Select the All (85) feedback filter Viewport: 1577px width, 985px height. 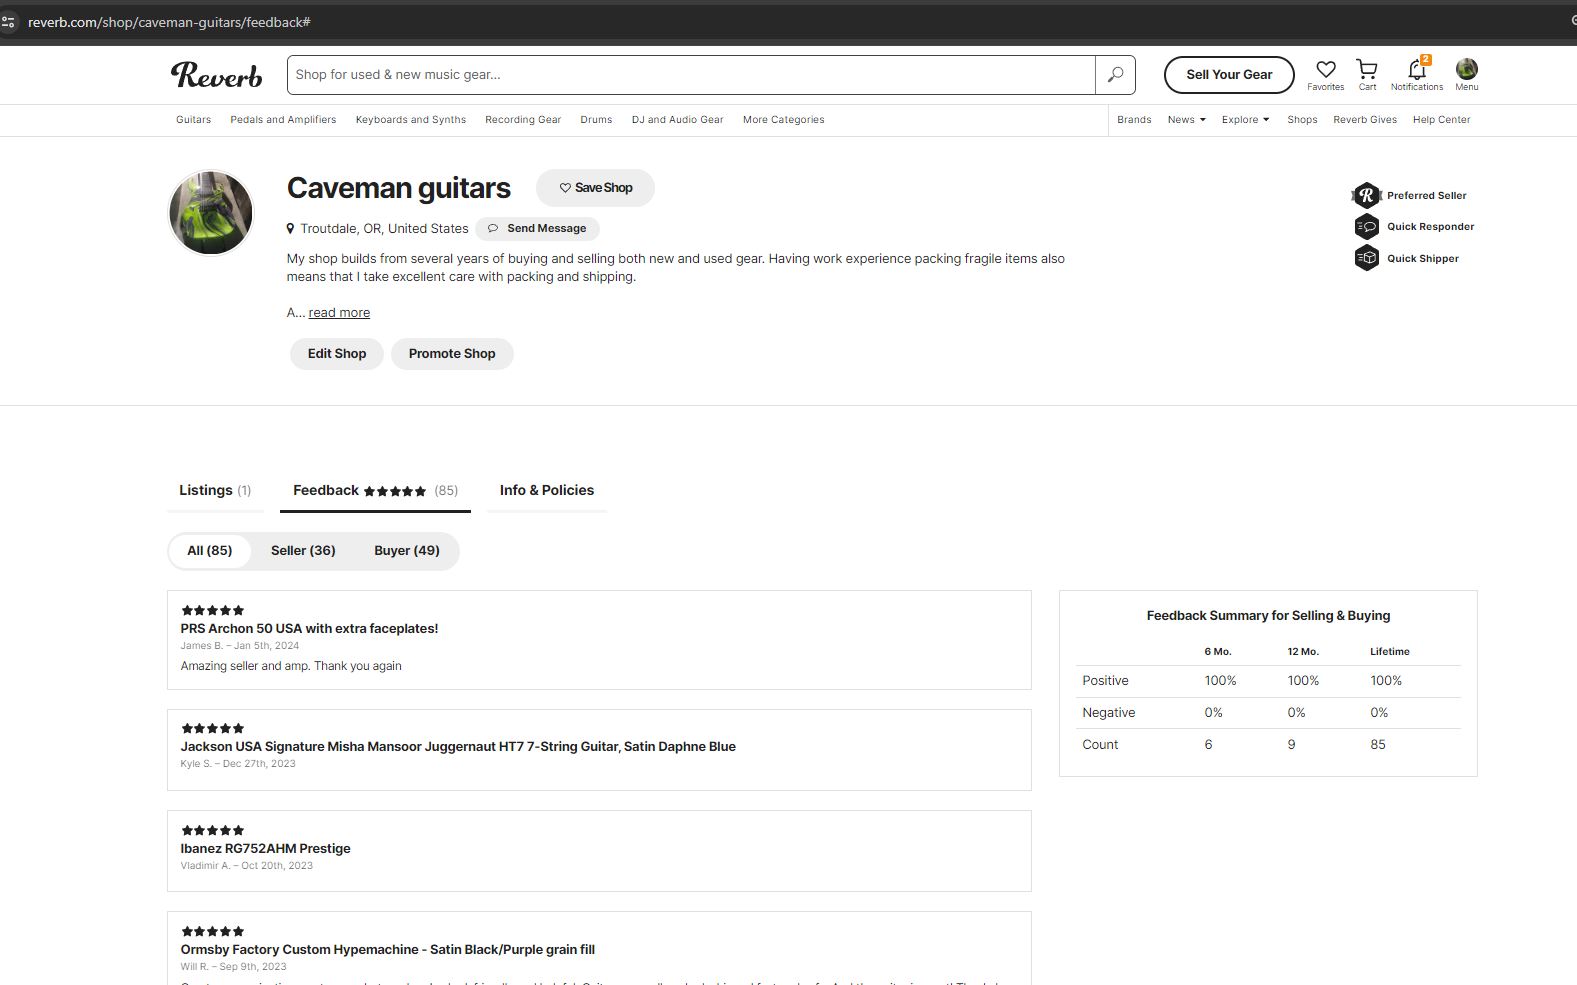(210, 551)
